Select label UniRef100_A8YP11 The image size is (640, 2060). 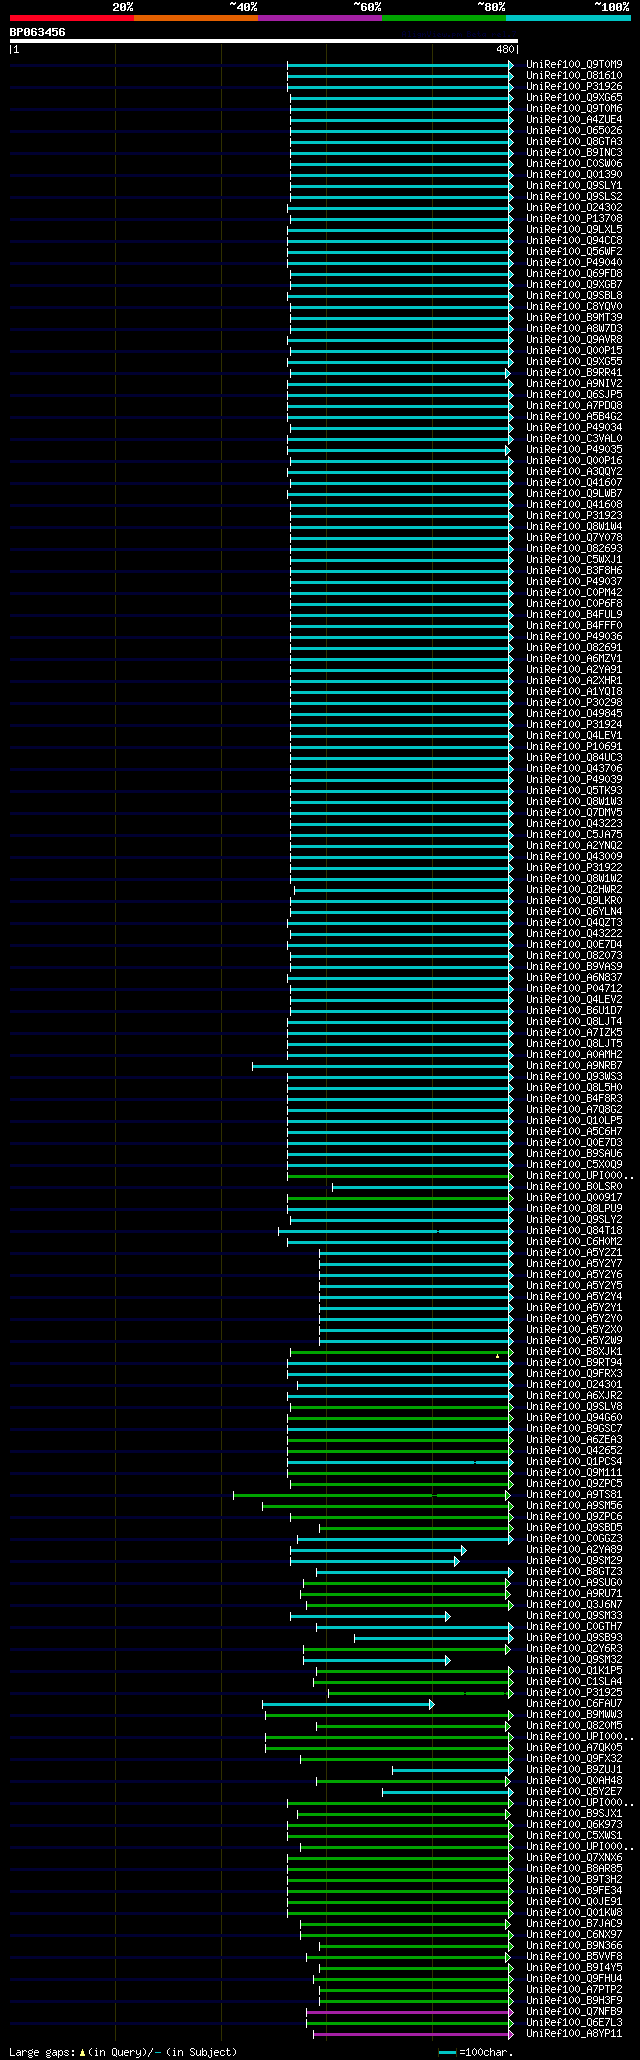click(574, 2034)
